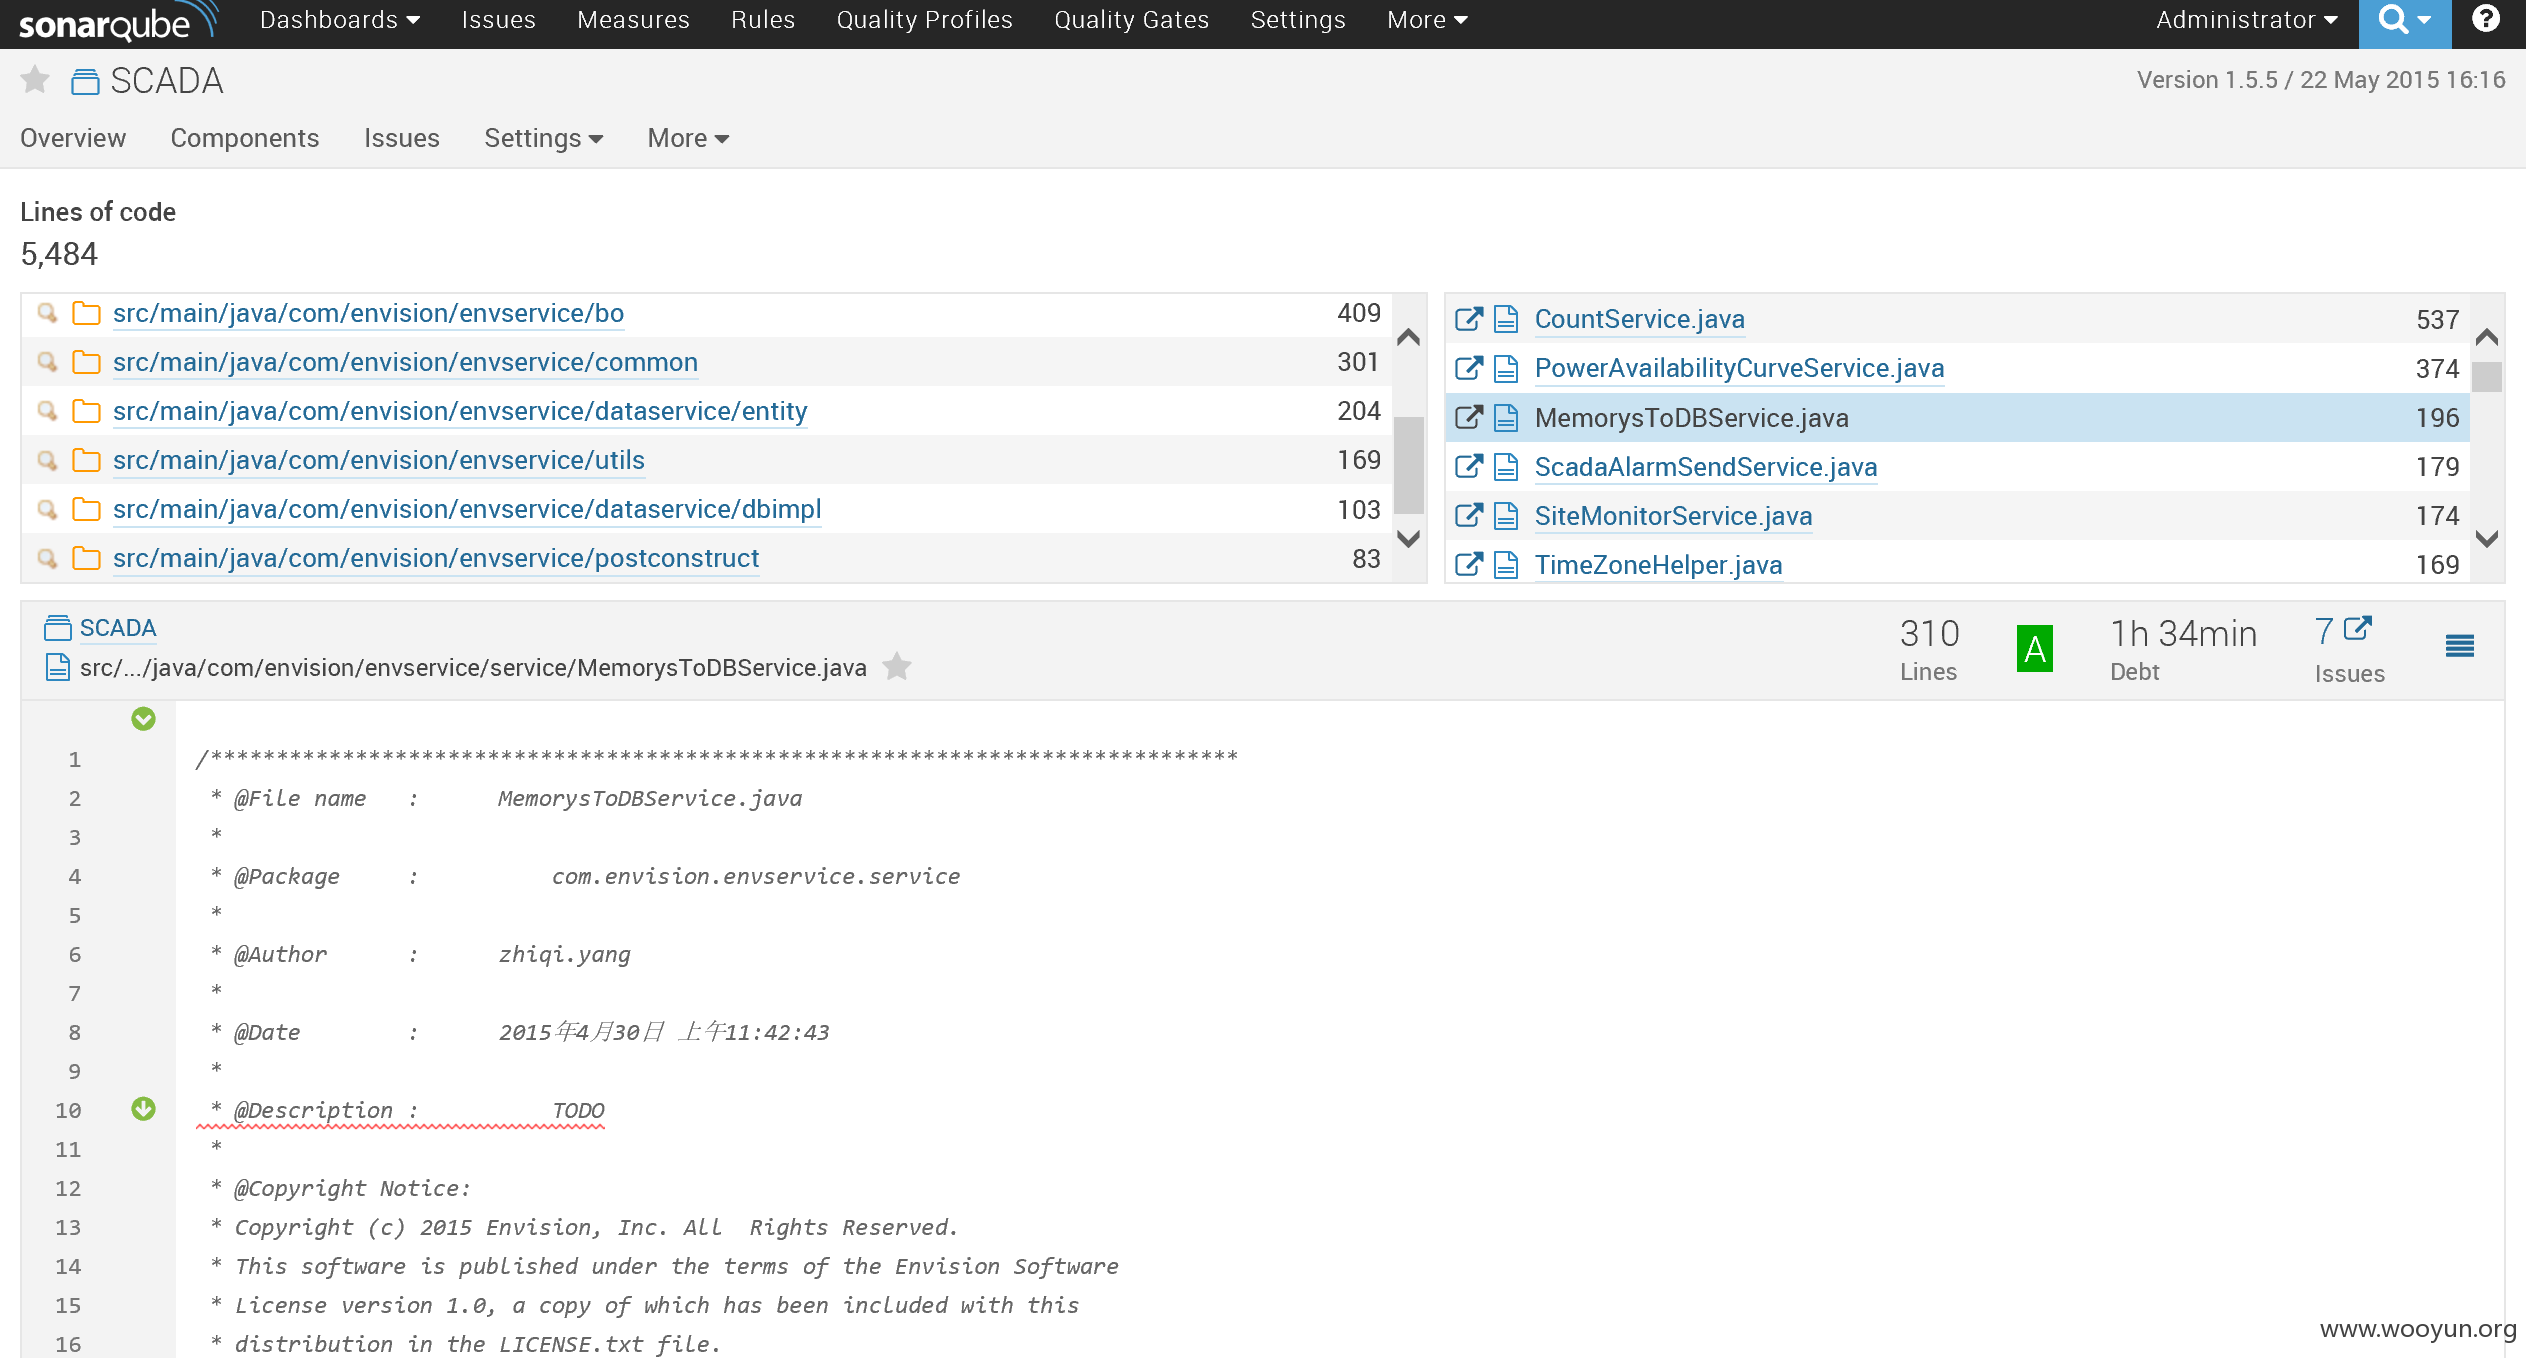This screenshot has height=1358, width=2526.
Task: Open SiteMonitorService.java in new window icon
Action: [x=1469, y=515]
